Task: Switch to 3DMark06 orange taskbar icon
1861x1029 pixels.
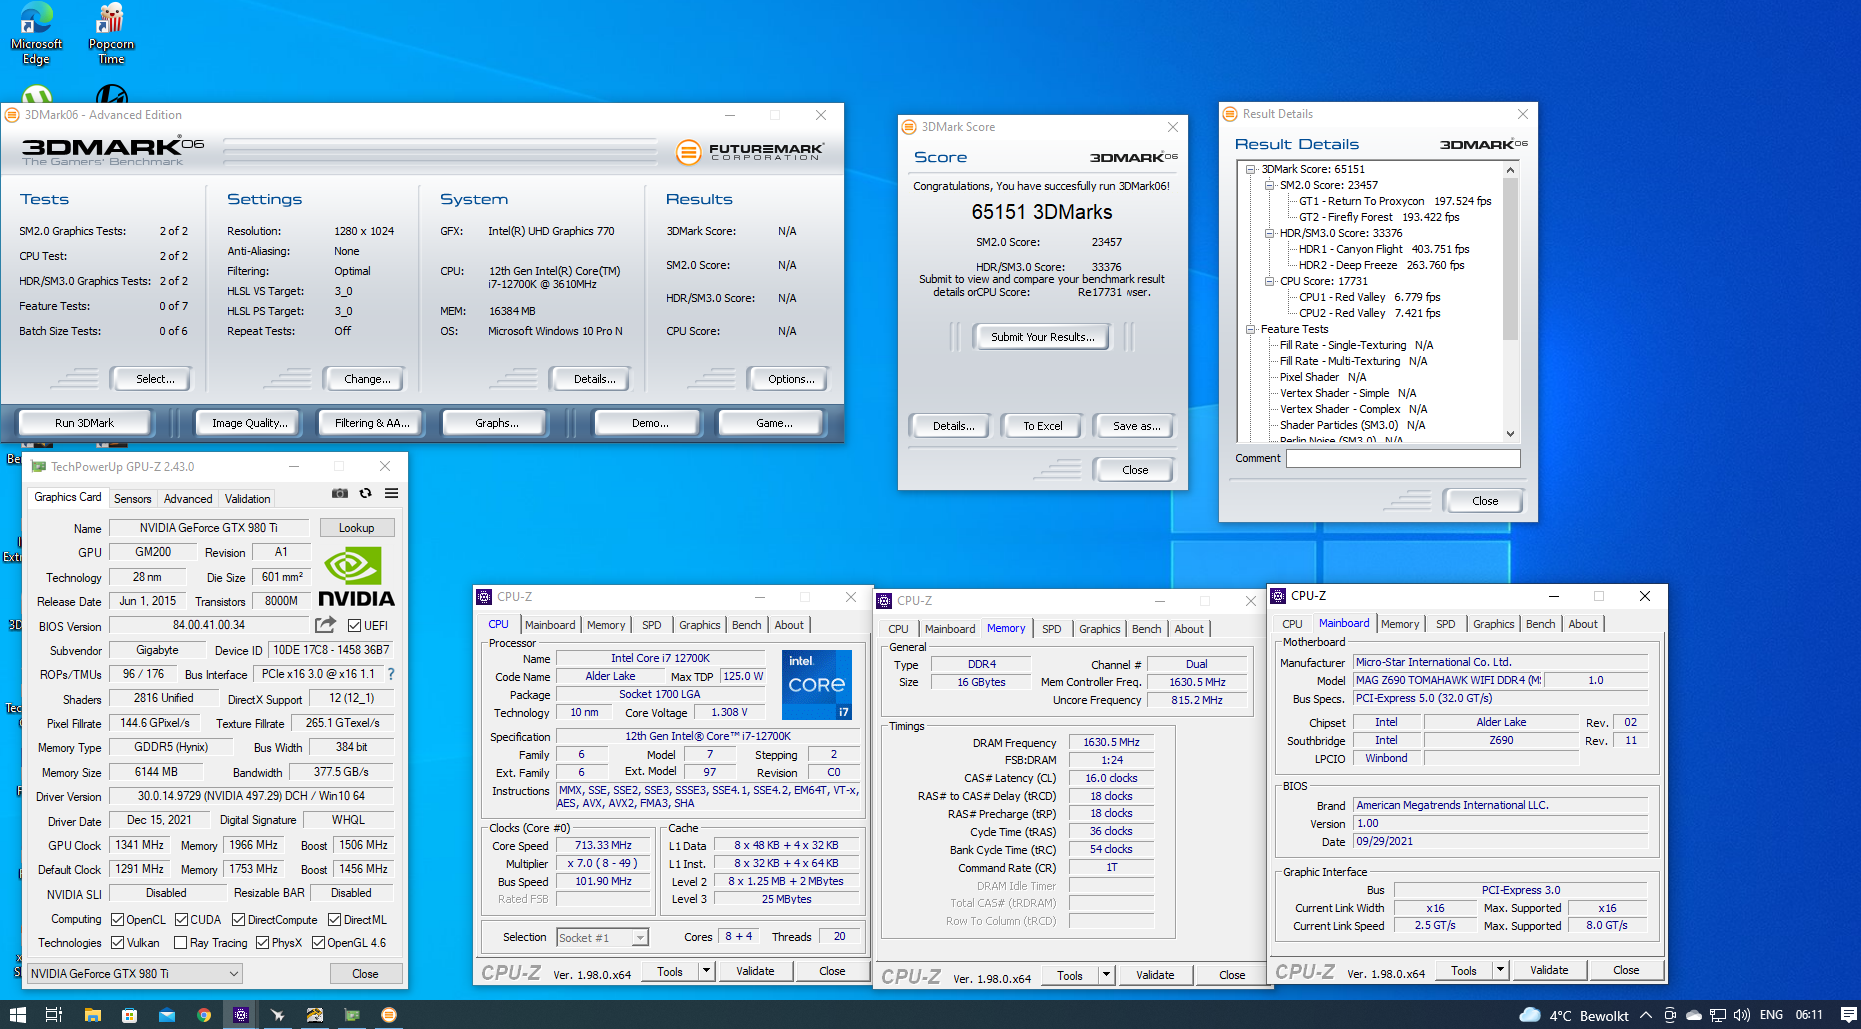Action: (389, 1014)
